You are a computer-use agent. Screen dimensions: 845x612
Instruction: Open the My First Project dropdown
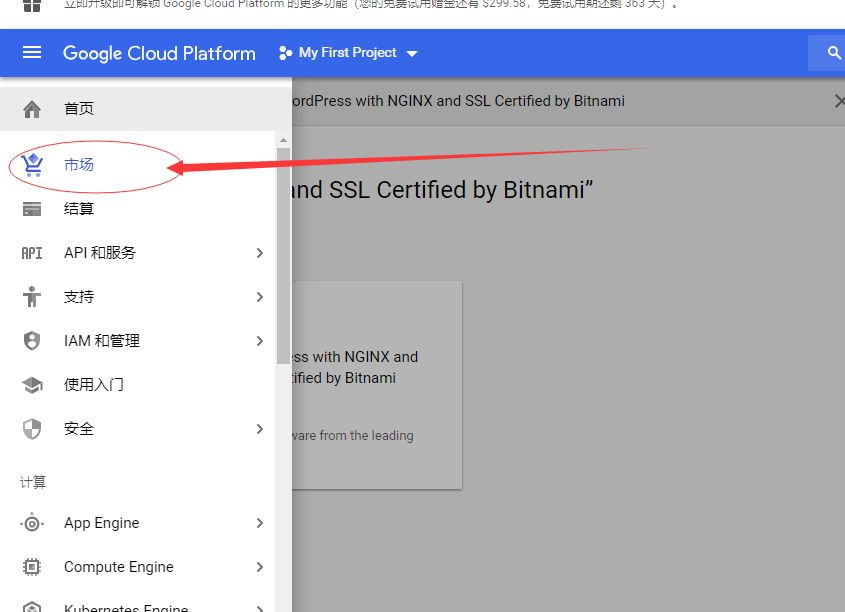tap(348, 53)
